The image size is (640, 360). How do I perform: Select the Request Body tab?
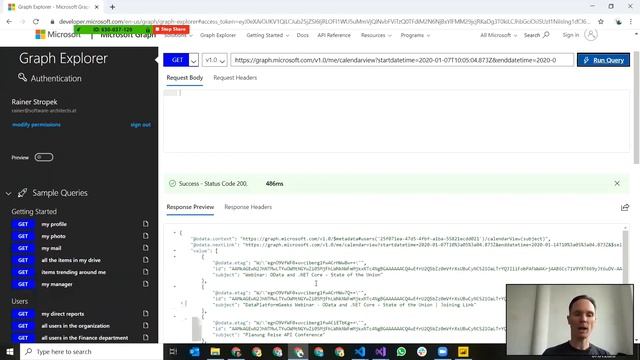pyautogui.click(x=184, y=78)
